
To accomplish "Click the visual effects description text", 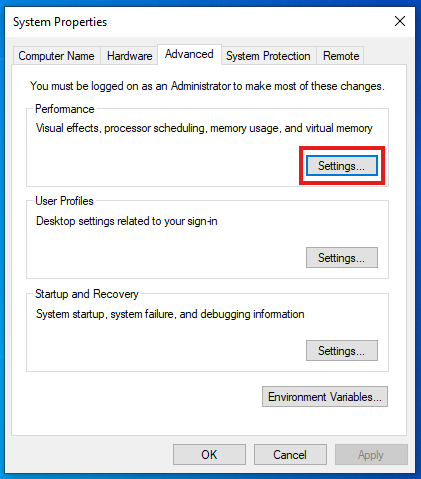I will [204, 128].
